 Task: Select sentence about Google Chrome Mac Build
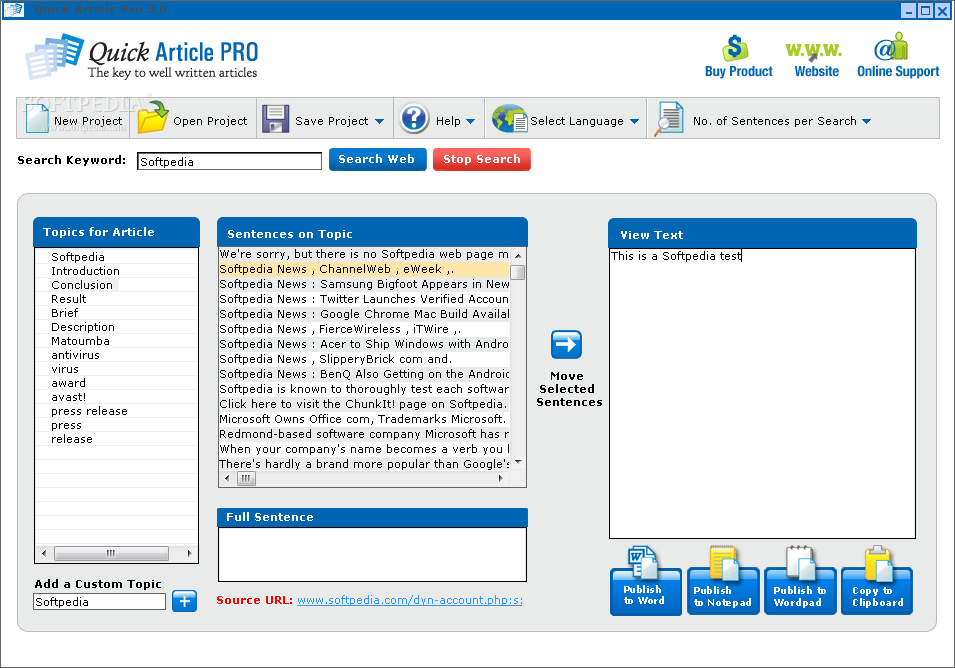pyautogui.click(x=364, y=314)
